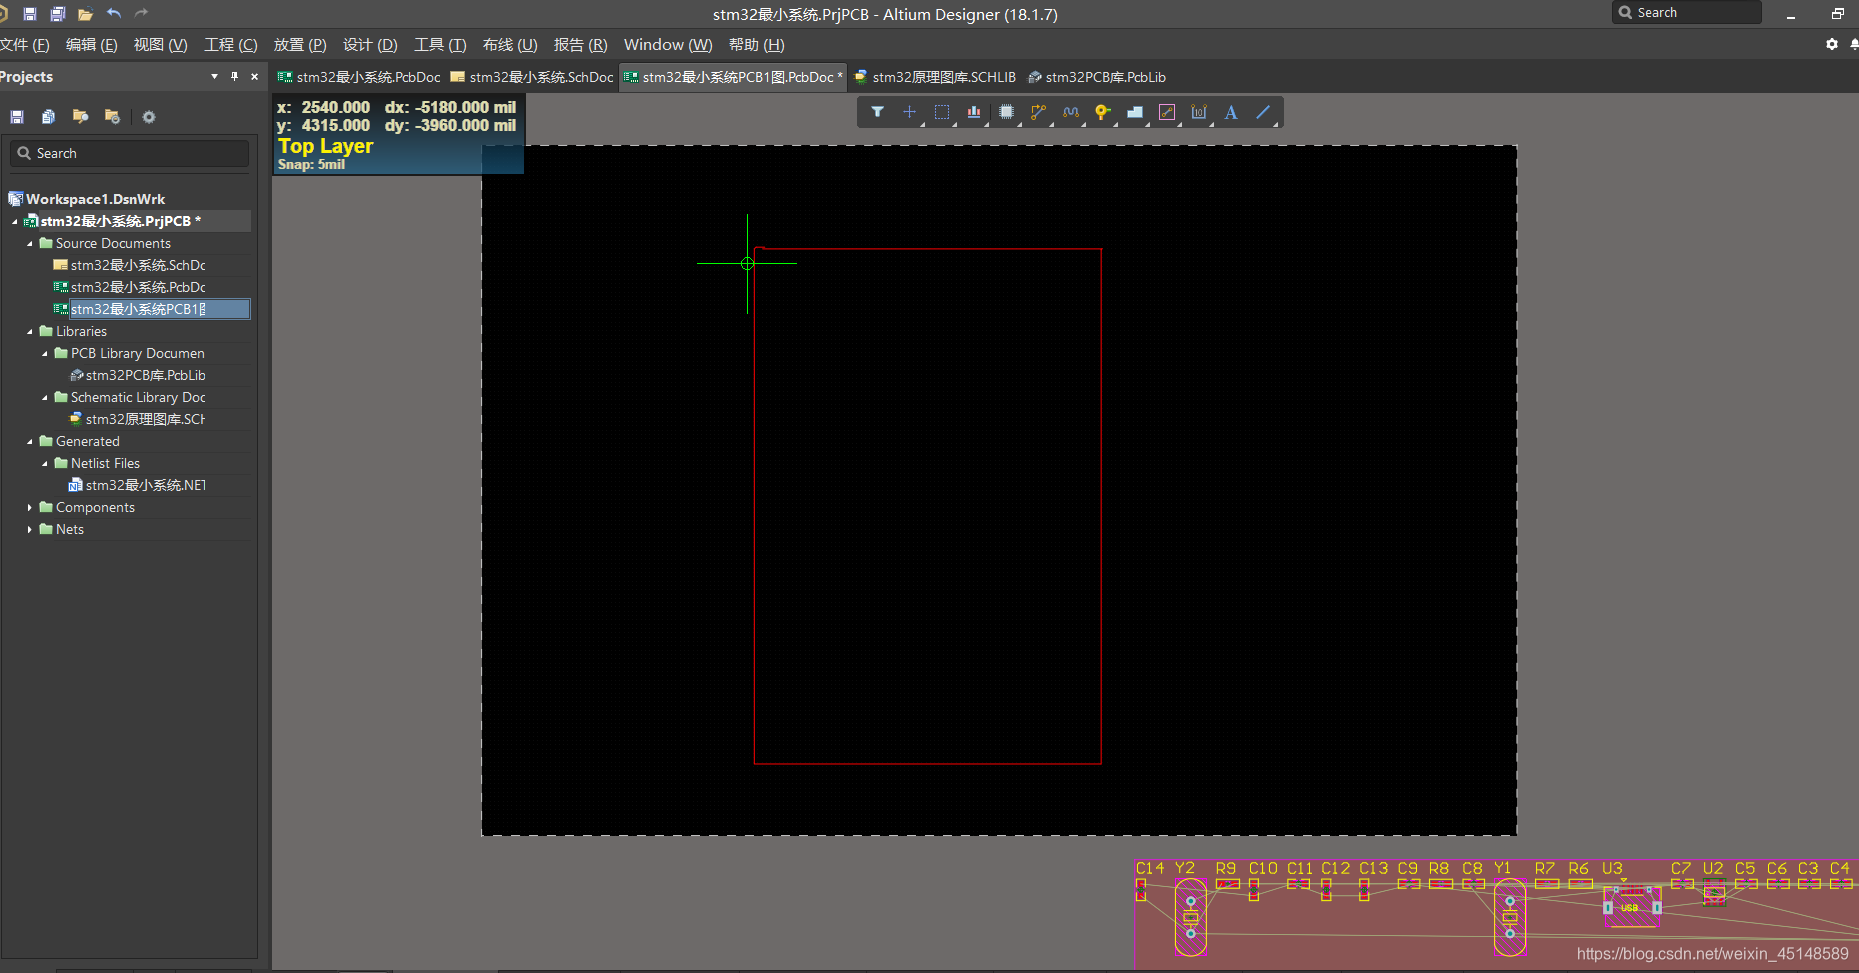Open stm32PCB库.PcbLib in project tree
The height and width of the screenshot is (973, 1859).
(x=145, y=375)
